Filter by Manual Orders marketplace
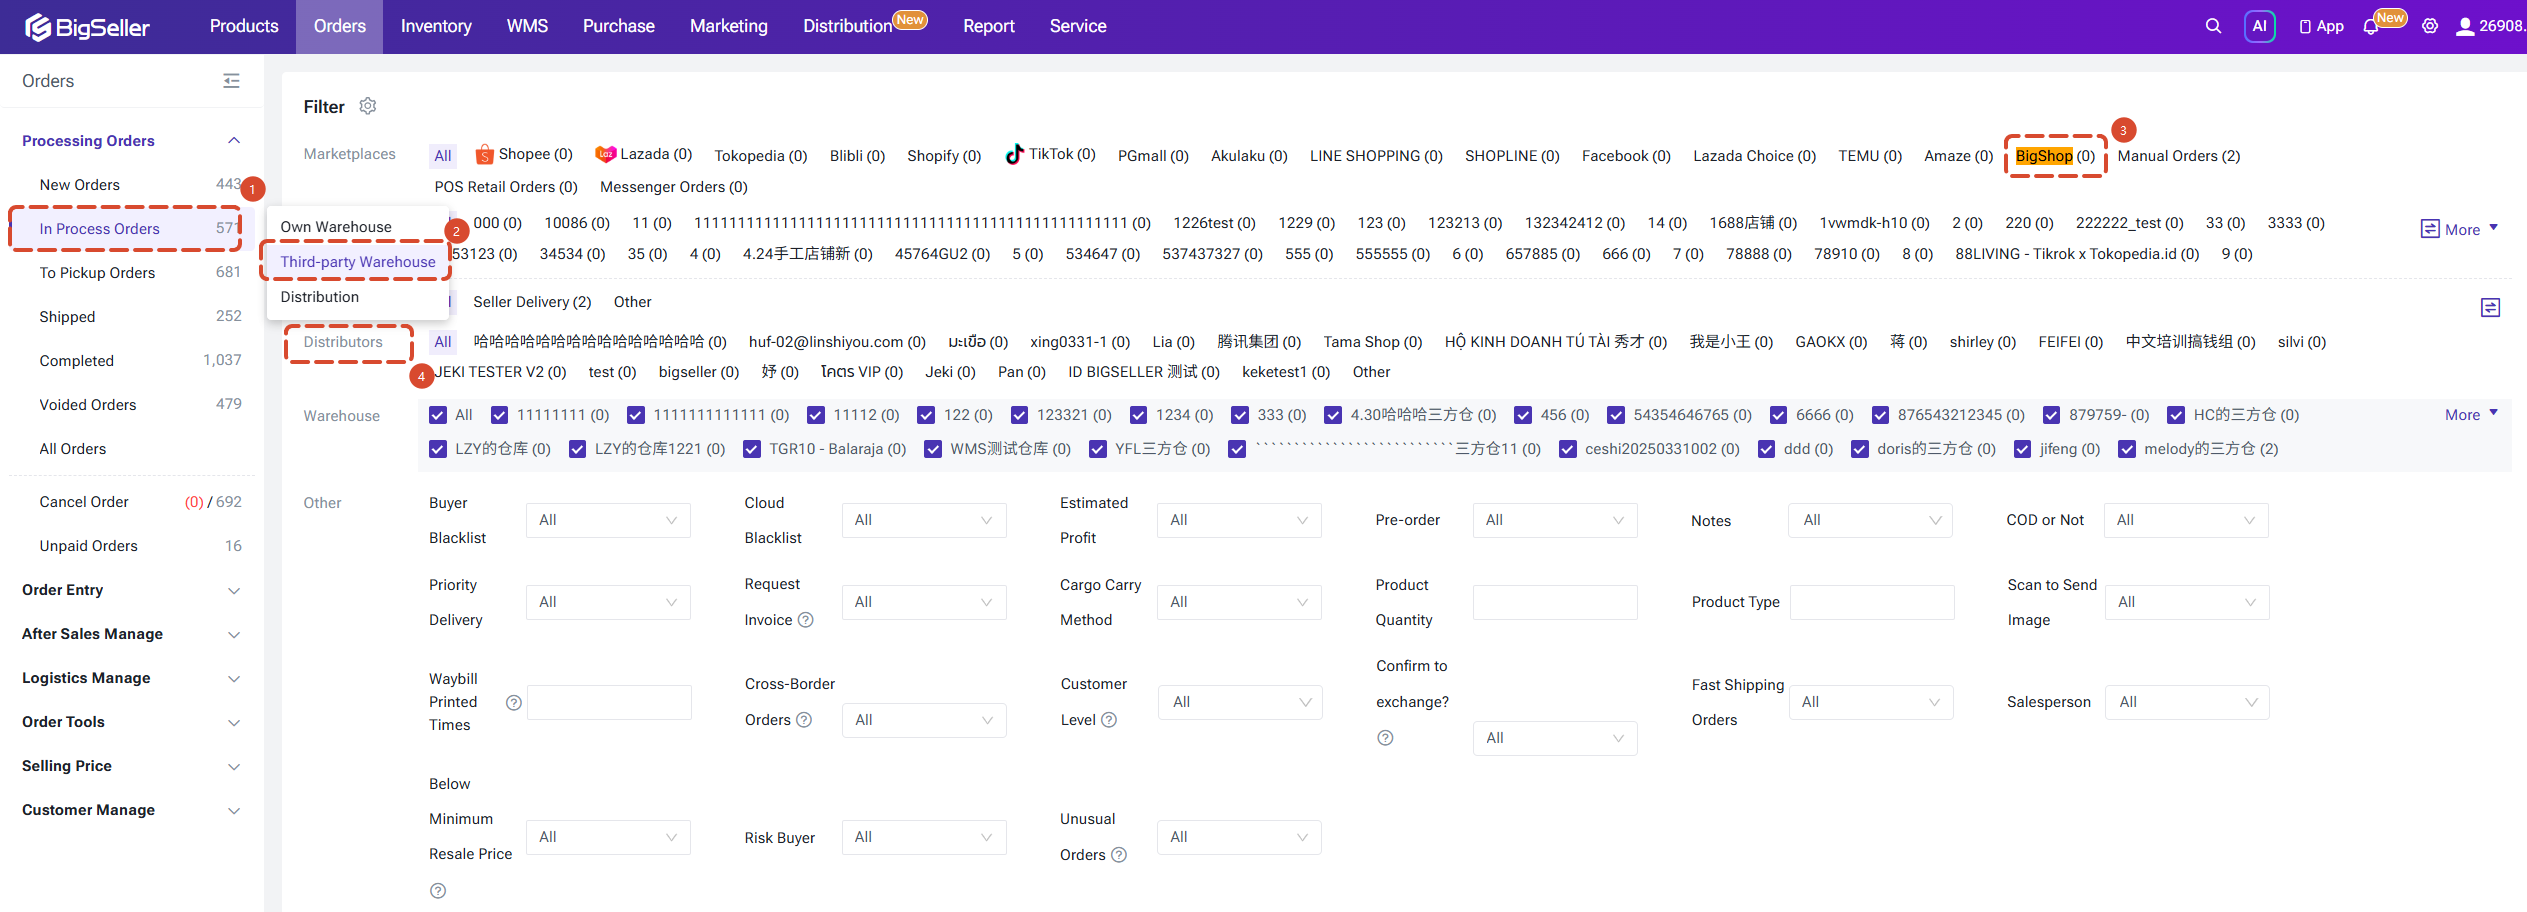 2179,156
